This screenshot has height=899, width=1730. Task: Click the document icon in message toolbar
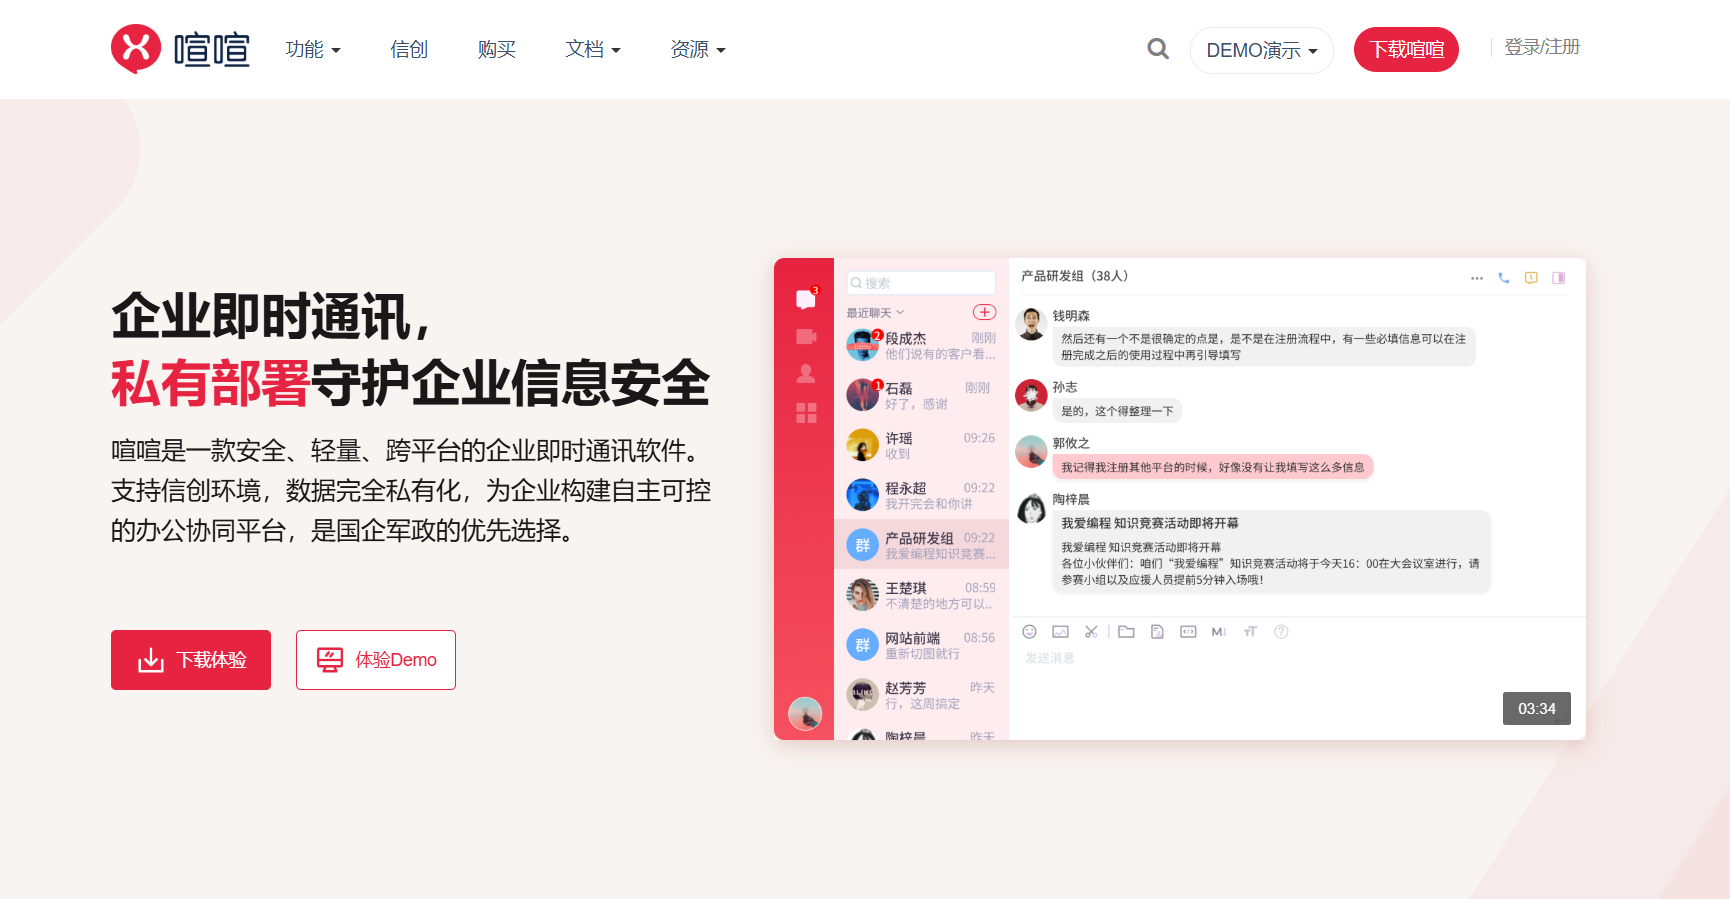[1157, 631]
